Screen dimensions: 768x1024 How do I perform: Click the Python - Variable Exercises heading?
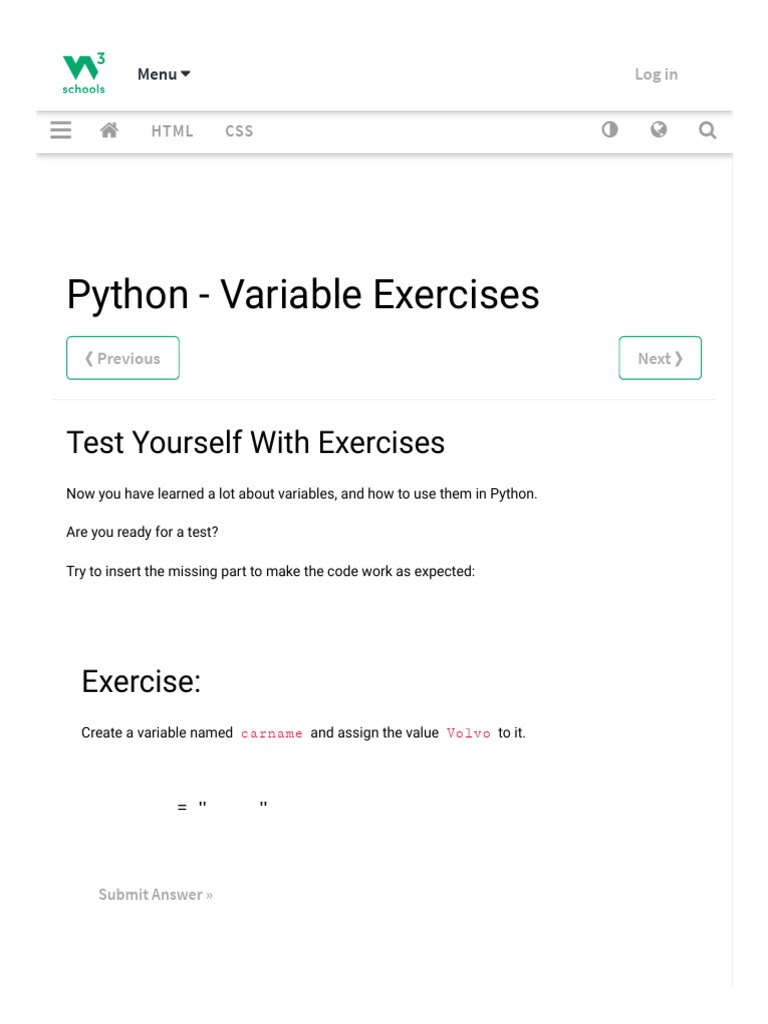click(x=303, y=295)
